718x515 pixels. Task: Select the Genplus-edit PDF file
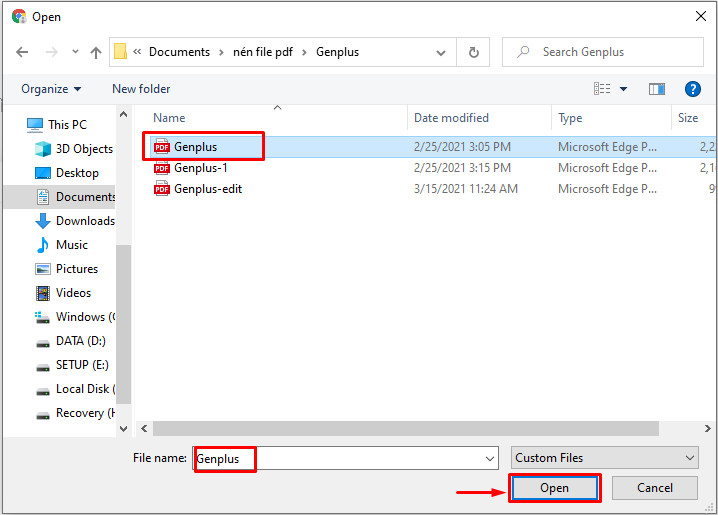click(x=207, y=189)
